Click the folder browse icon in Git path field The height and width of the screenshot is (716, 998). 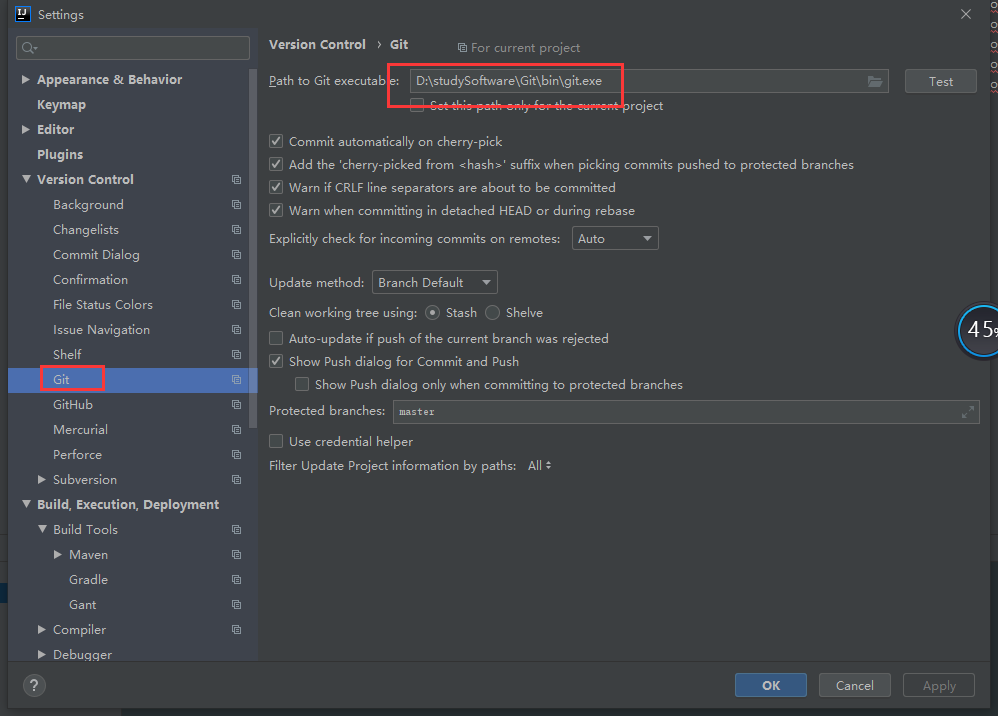pyautogui.click(x=875, y=81)
